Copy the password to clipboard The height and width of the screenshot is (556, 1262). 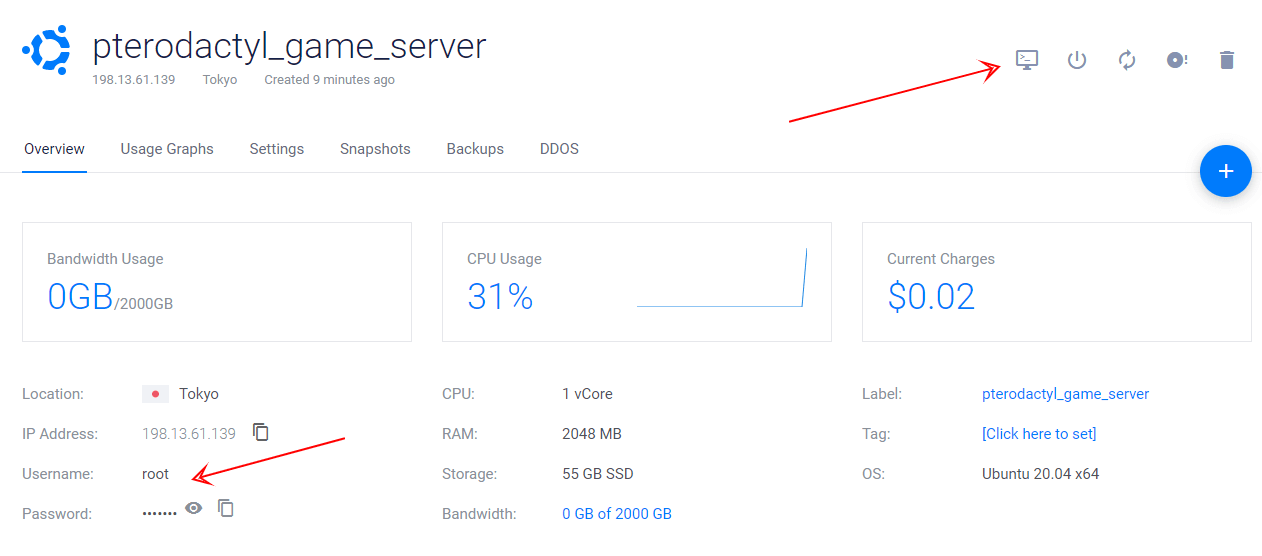tap(227, 509)
